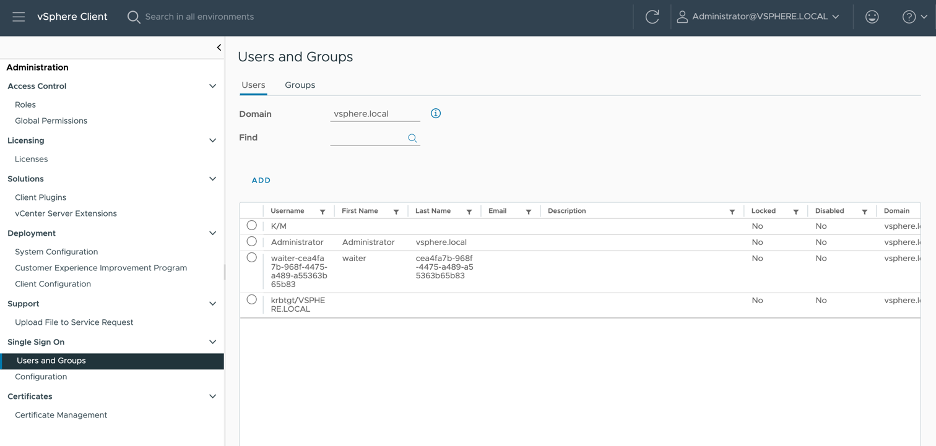Collapse the Deployment section
Screen dimensions: 936x446
click(x=212, y=233)
